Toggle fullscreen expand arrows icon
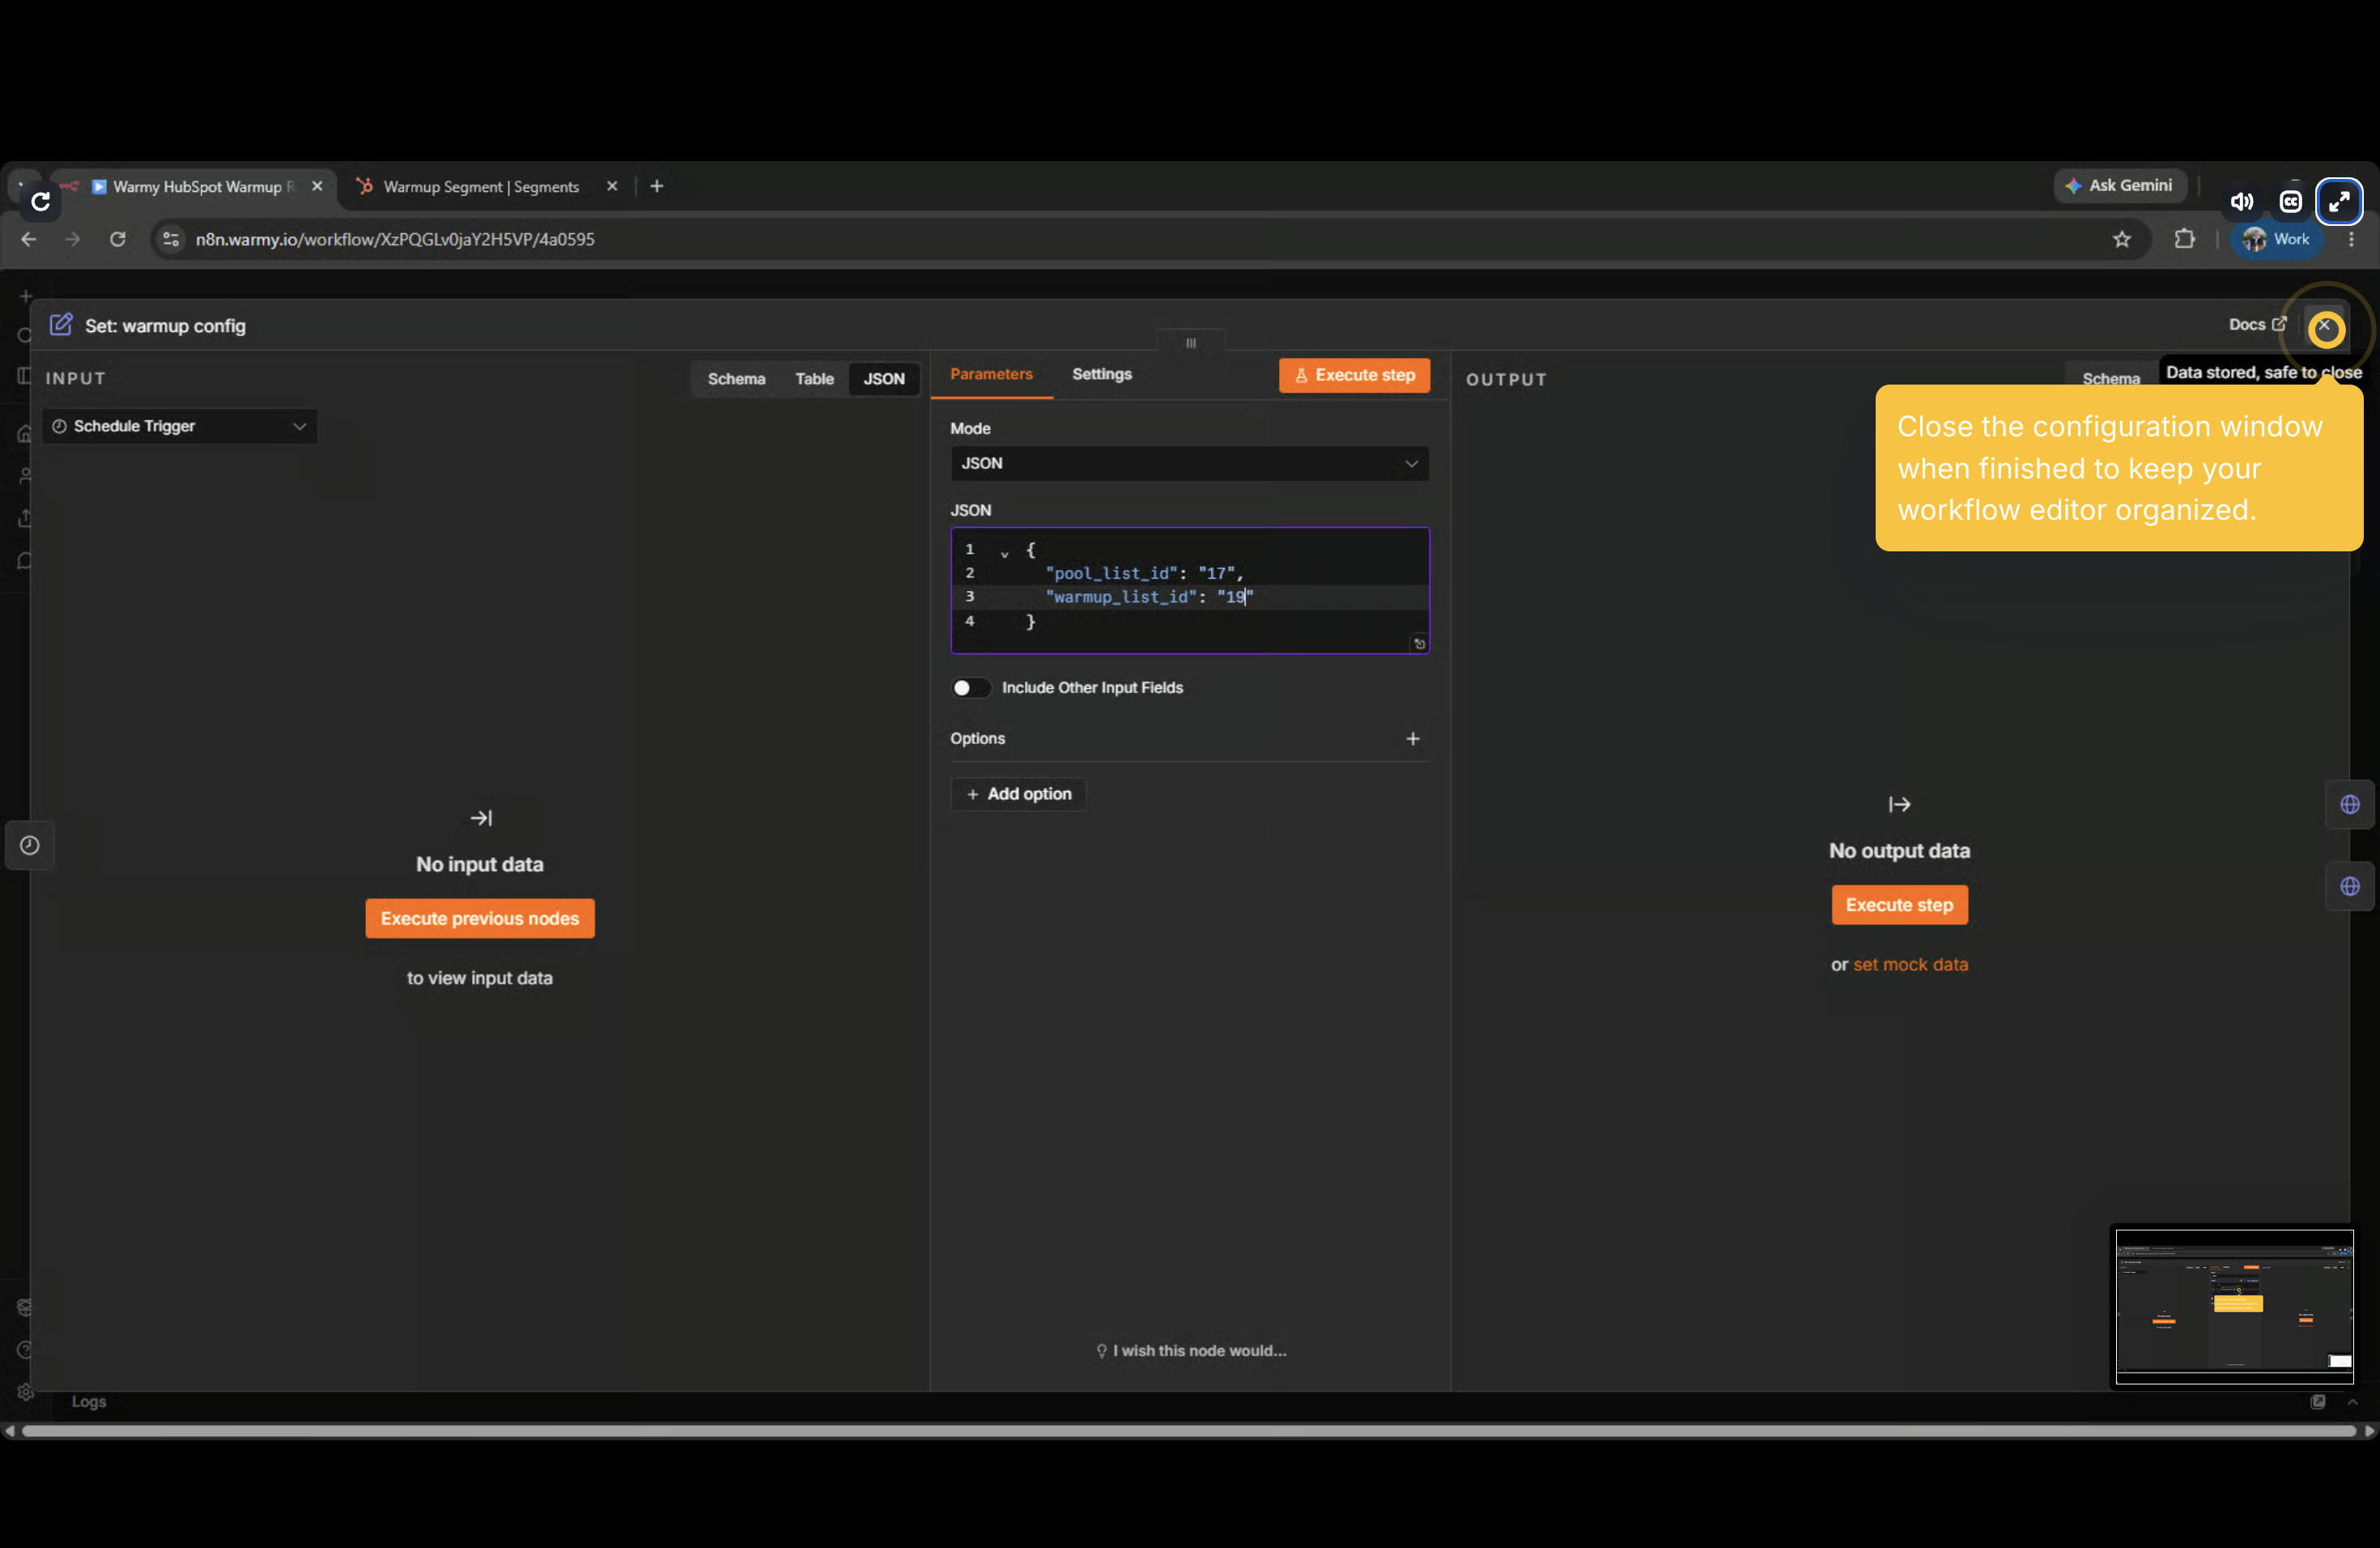Screen dimensions: 2380x1548 [2339, 202]
